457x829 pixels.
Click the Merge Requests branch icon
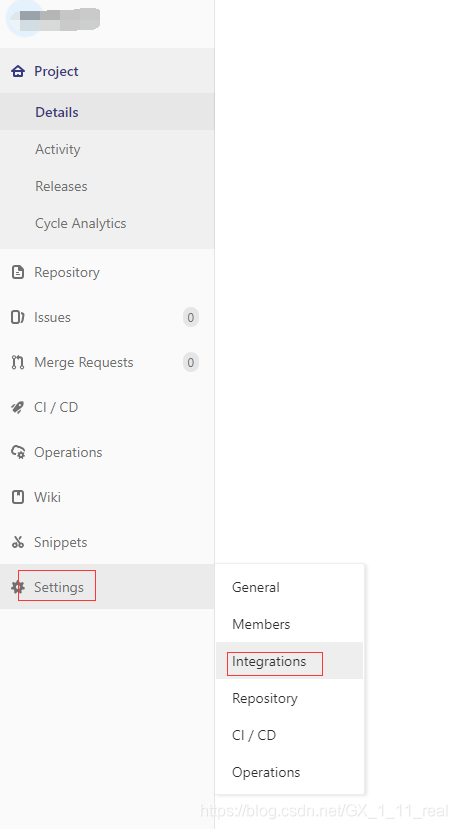click(18, 362)
